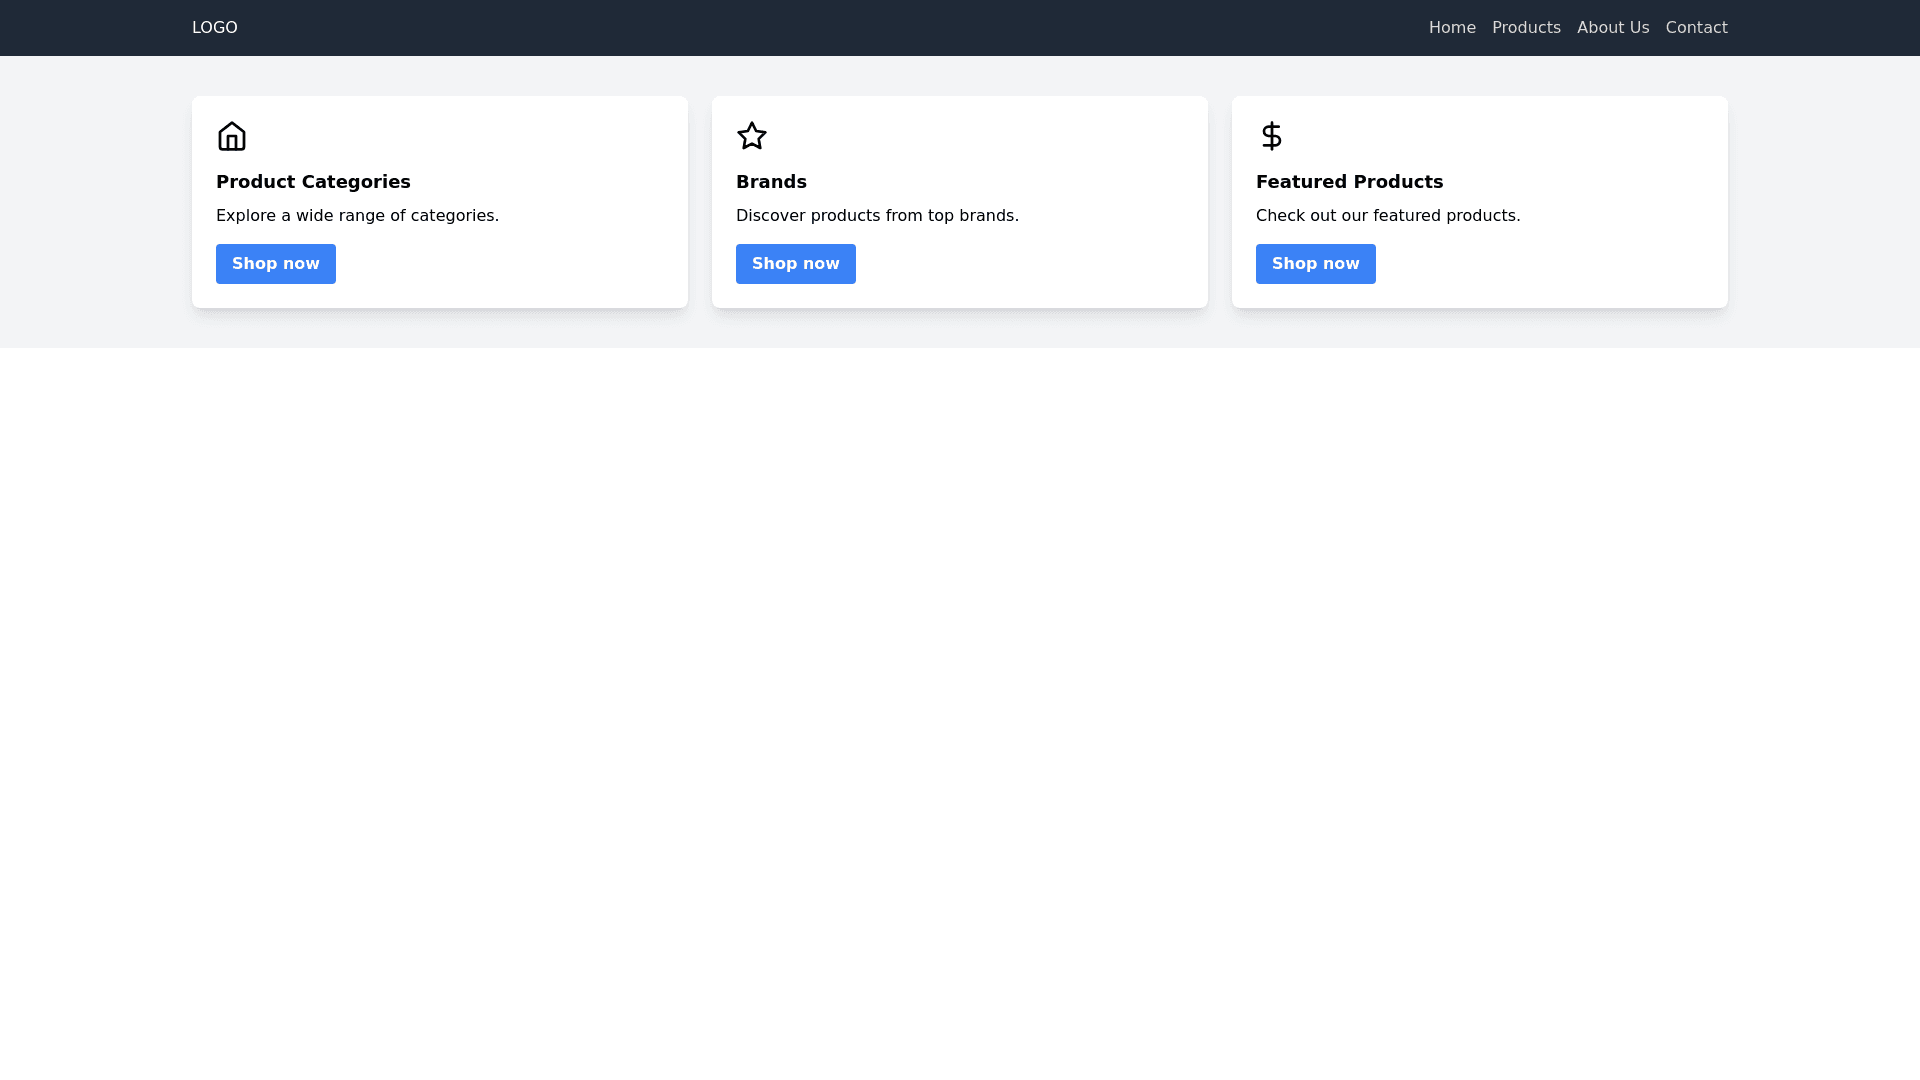
Task: Open the Home navigation link
Action: [x=1451, y=28]
